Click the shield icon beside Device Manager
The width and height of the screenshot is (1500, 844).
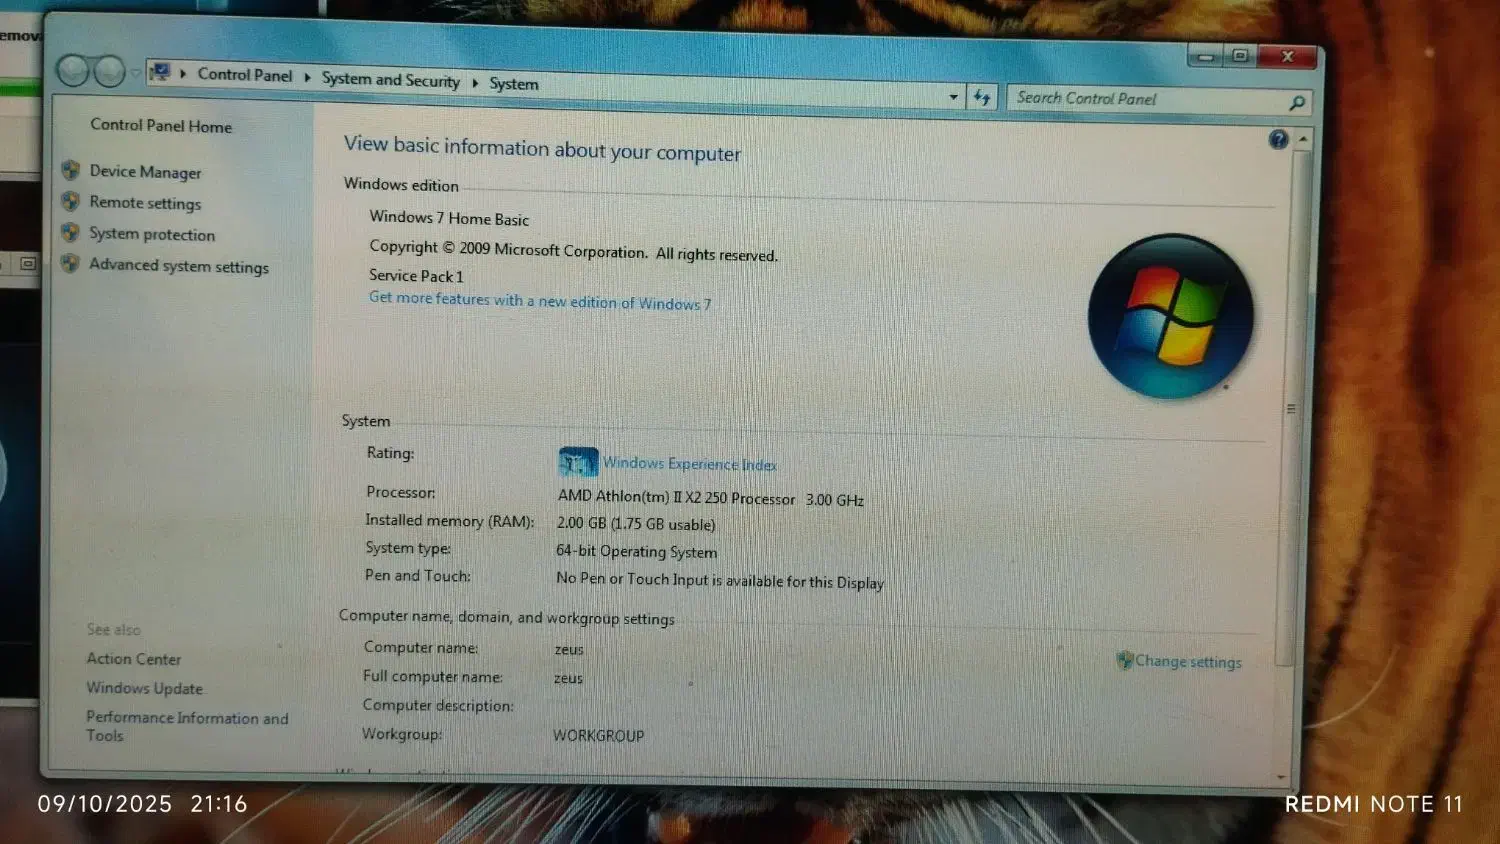70,170
